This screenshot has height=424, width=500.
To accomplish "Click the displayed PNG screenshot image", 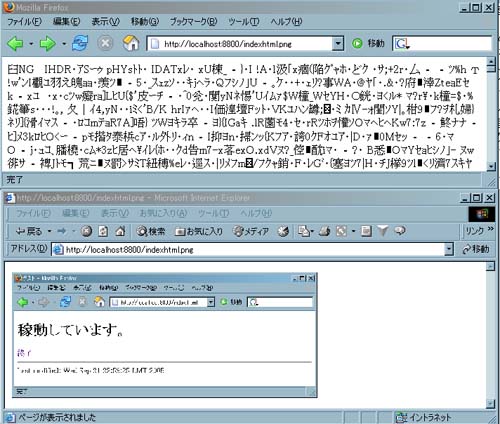I will [165, 335].
